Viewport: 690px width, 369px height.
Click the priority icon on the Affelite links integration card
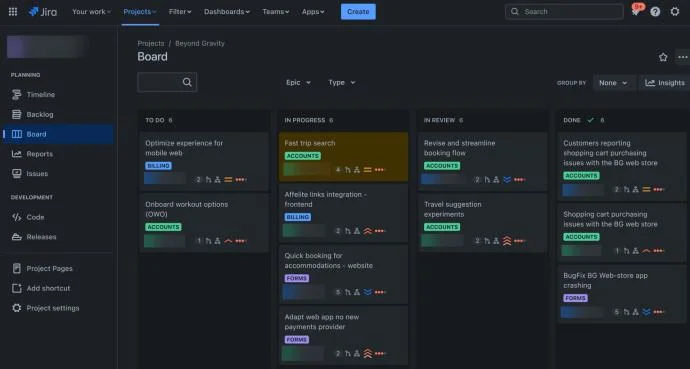coord(367,231)
